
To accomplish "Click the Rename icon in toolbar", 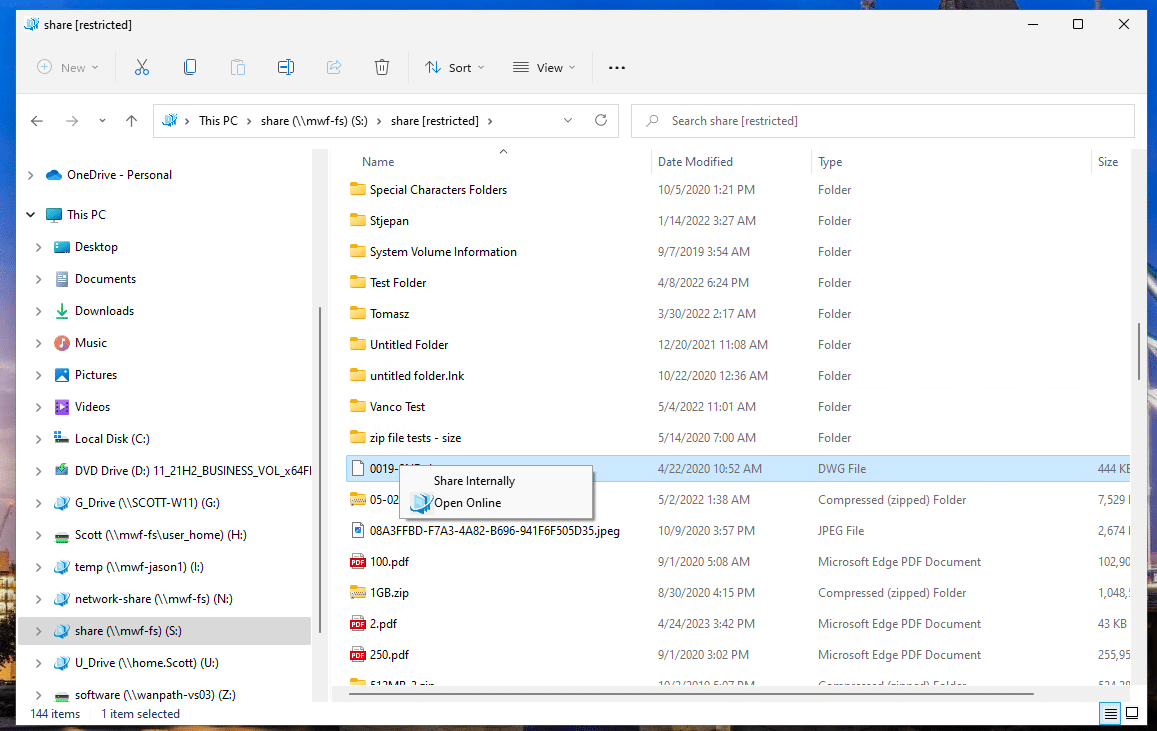I will coord(285,67).
